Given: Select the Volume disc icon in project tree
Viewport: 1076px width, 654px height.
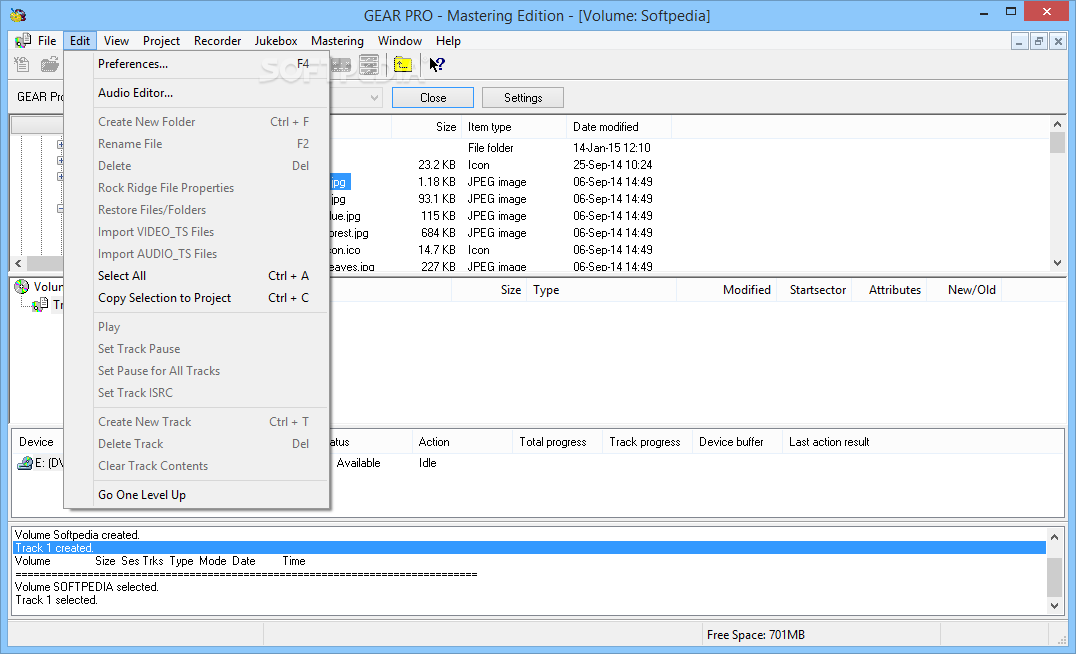Looking at the screenshot, I should pyautogui.click(x=22, y=286).
